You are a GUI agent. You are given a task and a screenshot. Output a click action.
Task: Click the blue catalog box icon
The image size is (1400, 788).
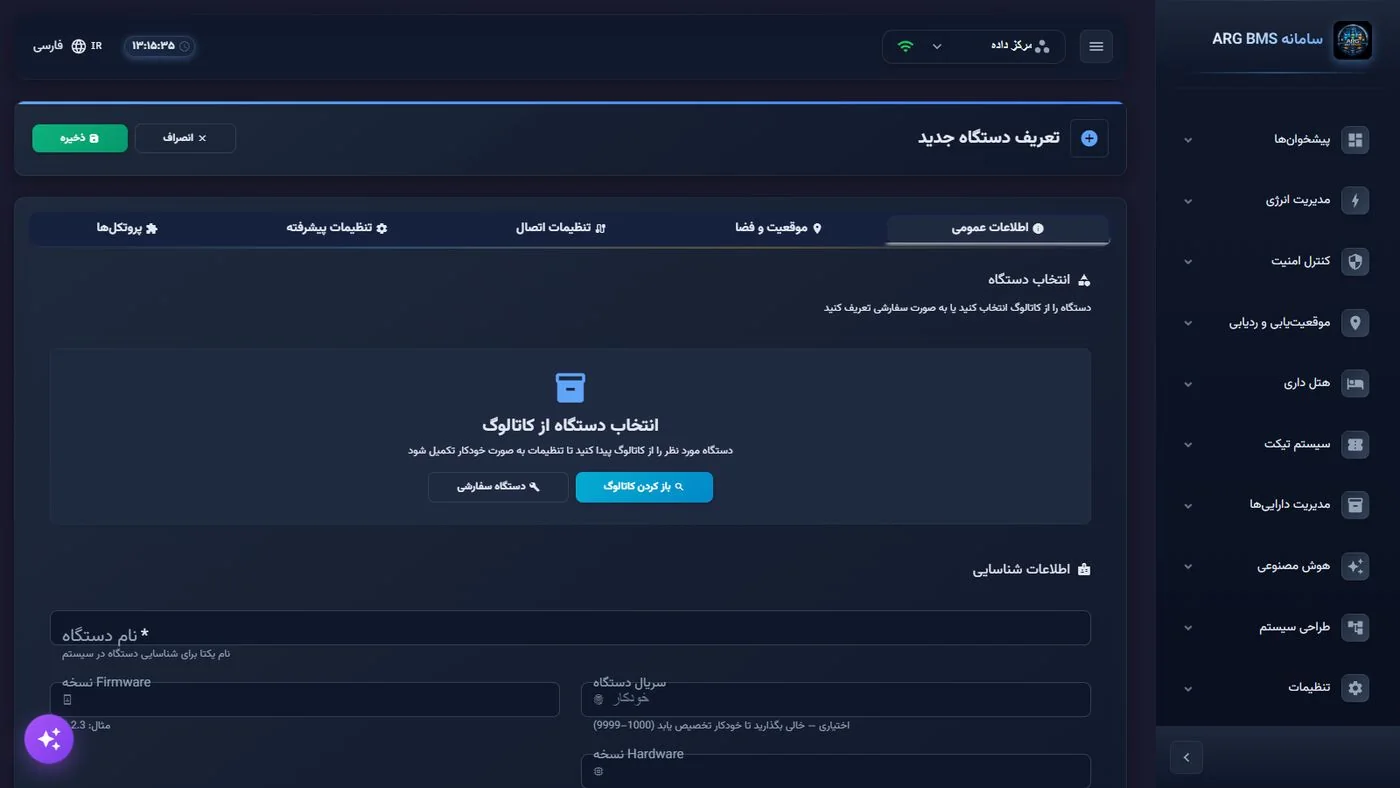(x=570, y=388)
